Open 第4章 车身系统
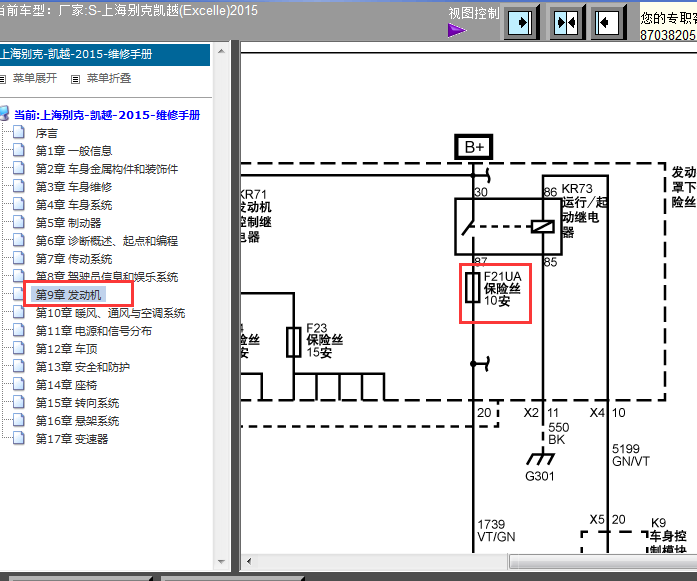 pos(74,205)
